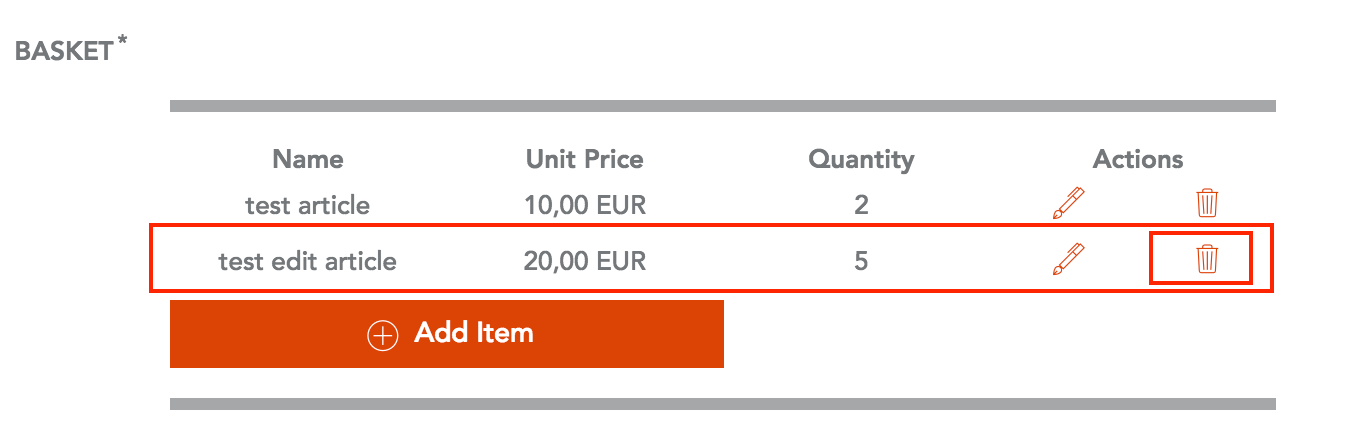Click the 20,00 EUR unit price
Viewport: 1372px width, 438px height.
(585, 262)
